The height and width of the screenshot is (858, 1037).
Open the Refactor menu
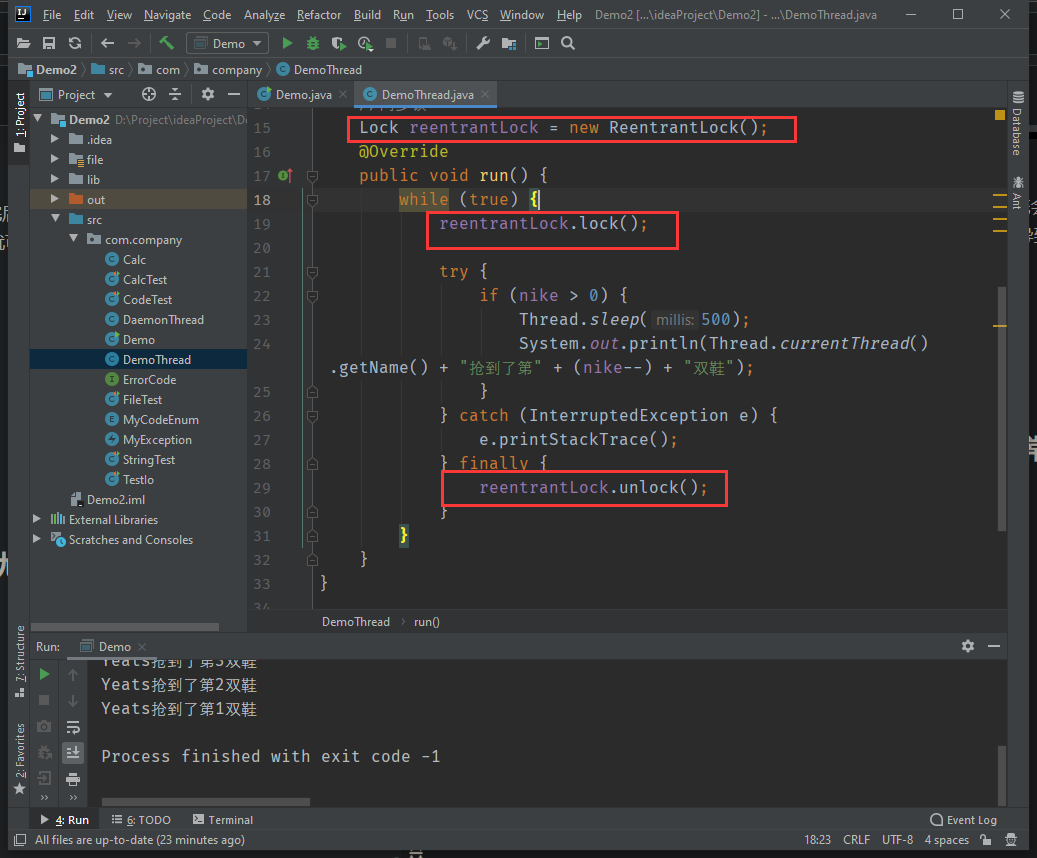tap(319, 15)
